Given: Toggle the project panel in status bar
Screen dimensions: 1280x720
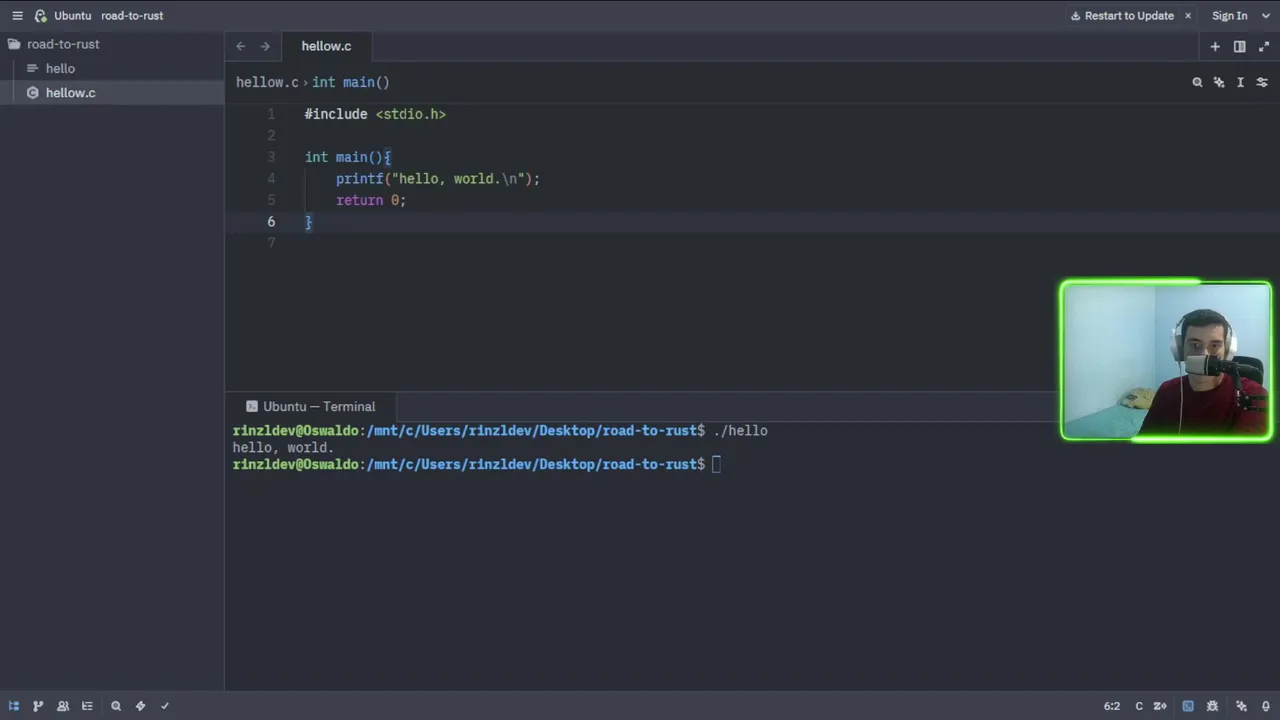Looking at the screenshot, I should [x=14, y=706].
